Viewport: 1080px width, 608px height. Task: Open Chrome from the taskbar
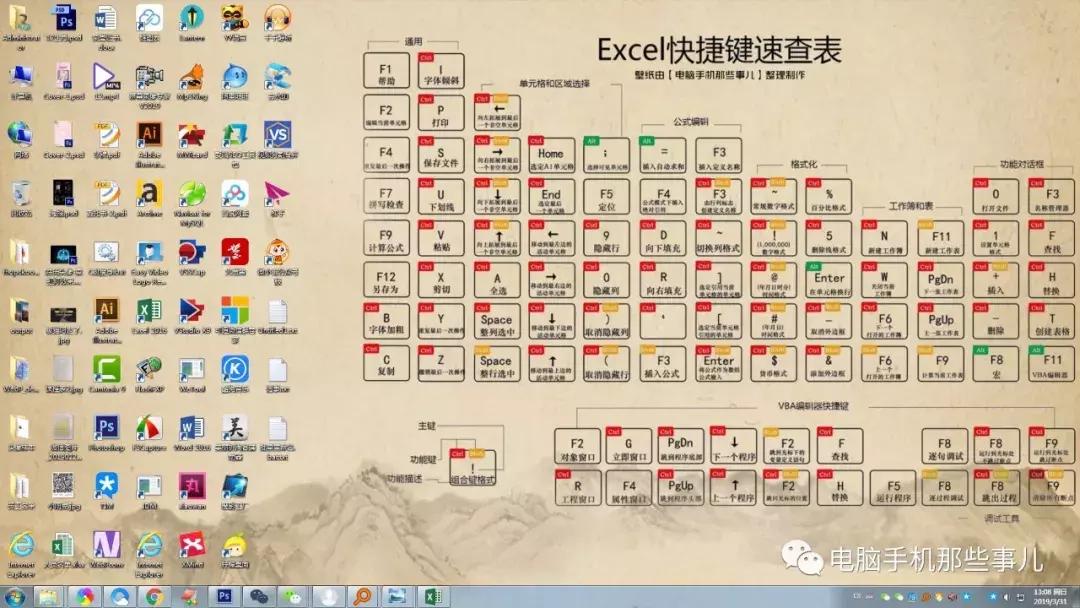coord(155,595)
